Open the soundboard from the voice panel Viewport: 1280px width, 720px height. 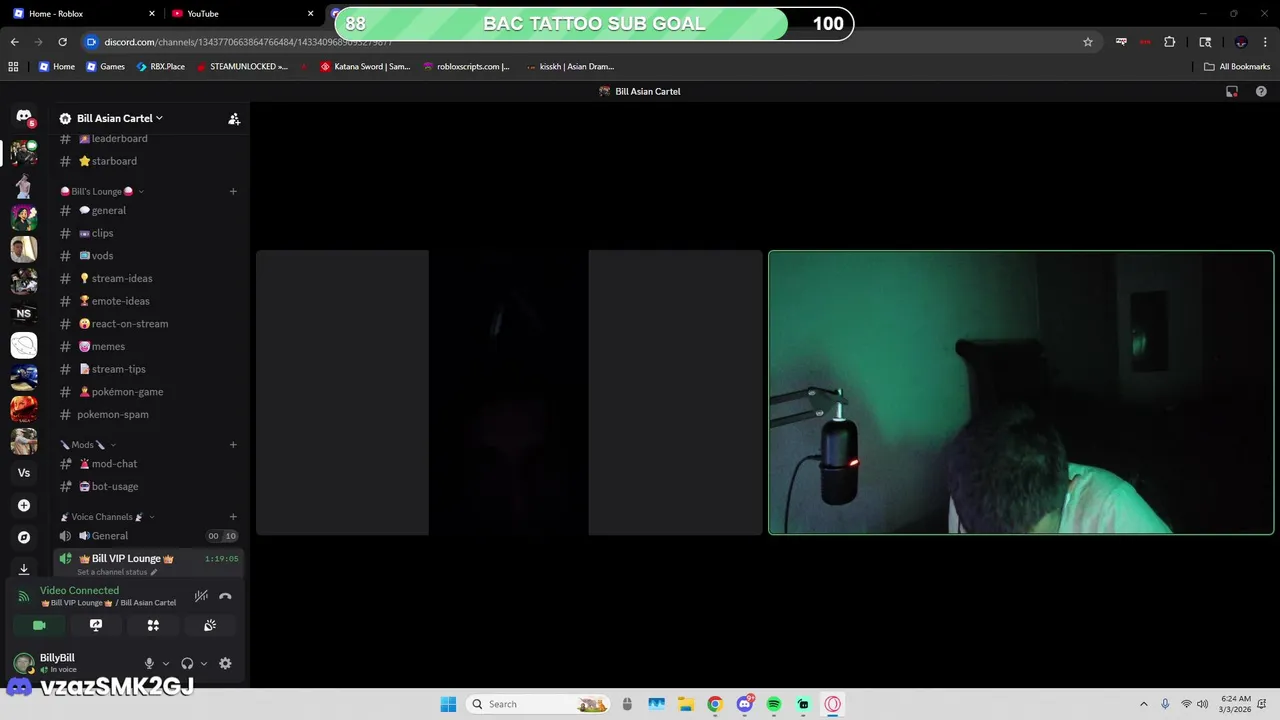210,625
